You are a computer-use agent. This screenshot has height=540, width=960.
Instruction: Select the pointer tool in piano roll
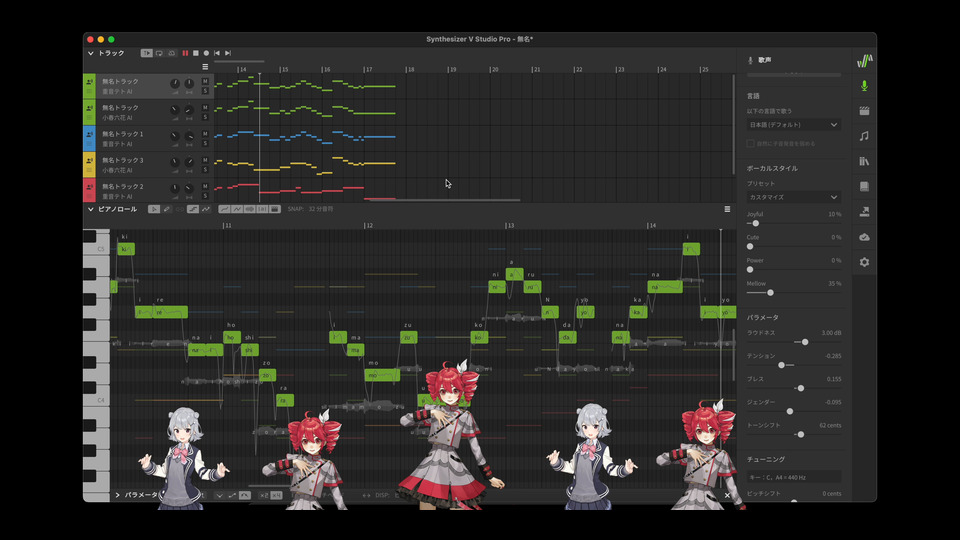(x=154, y=209)
